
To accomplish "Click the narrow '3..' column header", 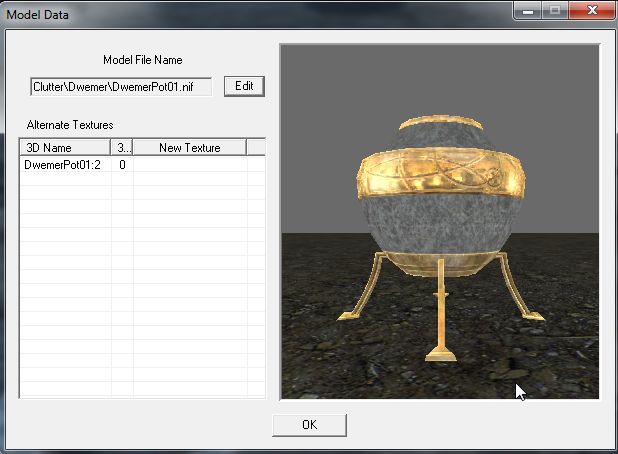I will point(122,147).
